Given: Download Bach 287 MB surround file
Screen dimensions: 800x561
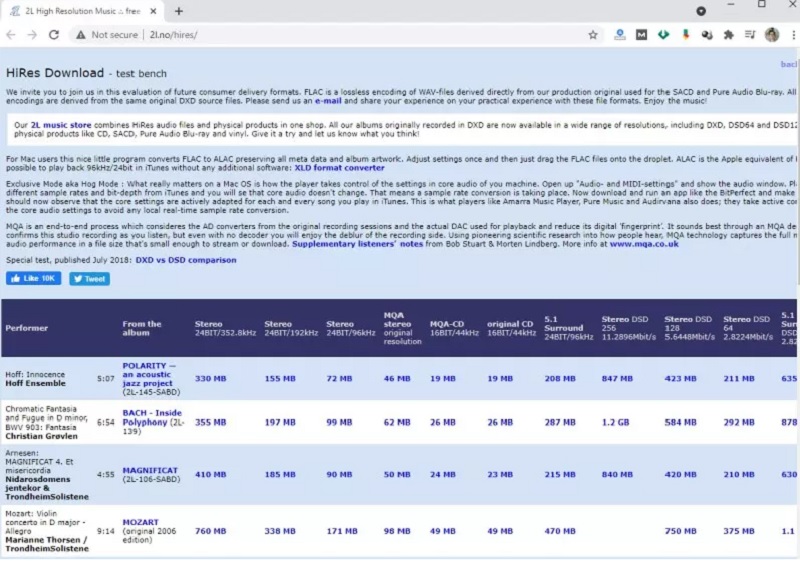Looking at the screenshot, I should (560, 423).
